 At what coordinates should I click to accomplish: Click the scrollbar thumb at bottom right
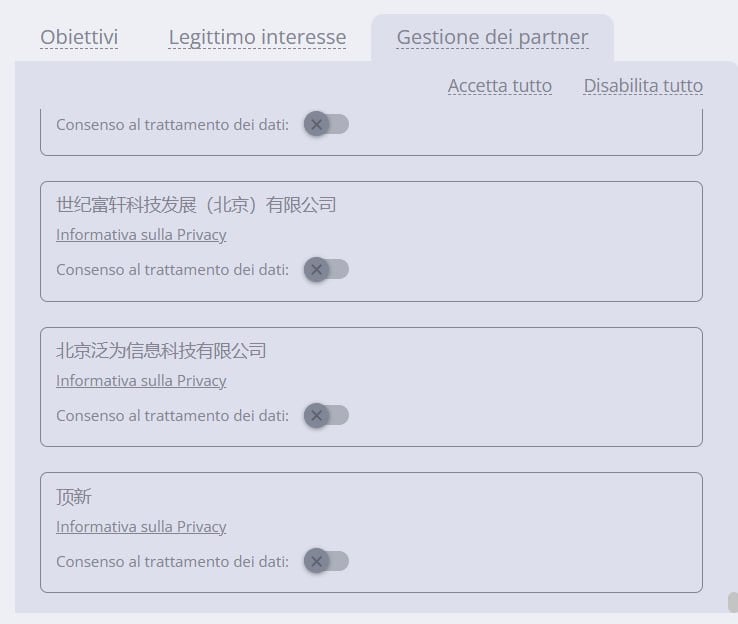tap(733, 602)
